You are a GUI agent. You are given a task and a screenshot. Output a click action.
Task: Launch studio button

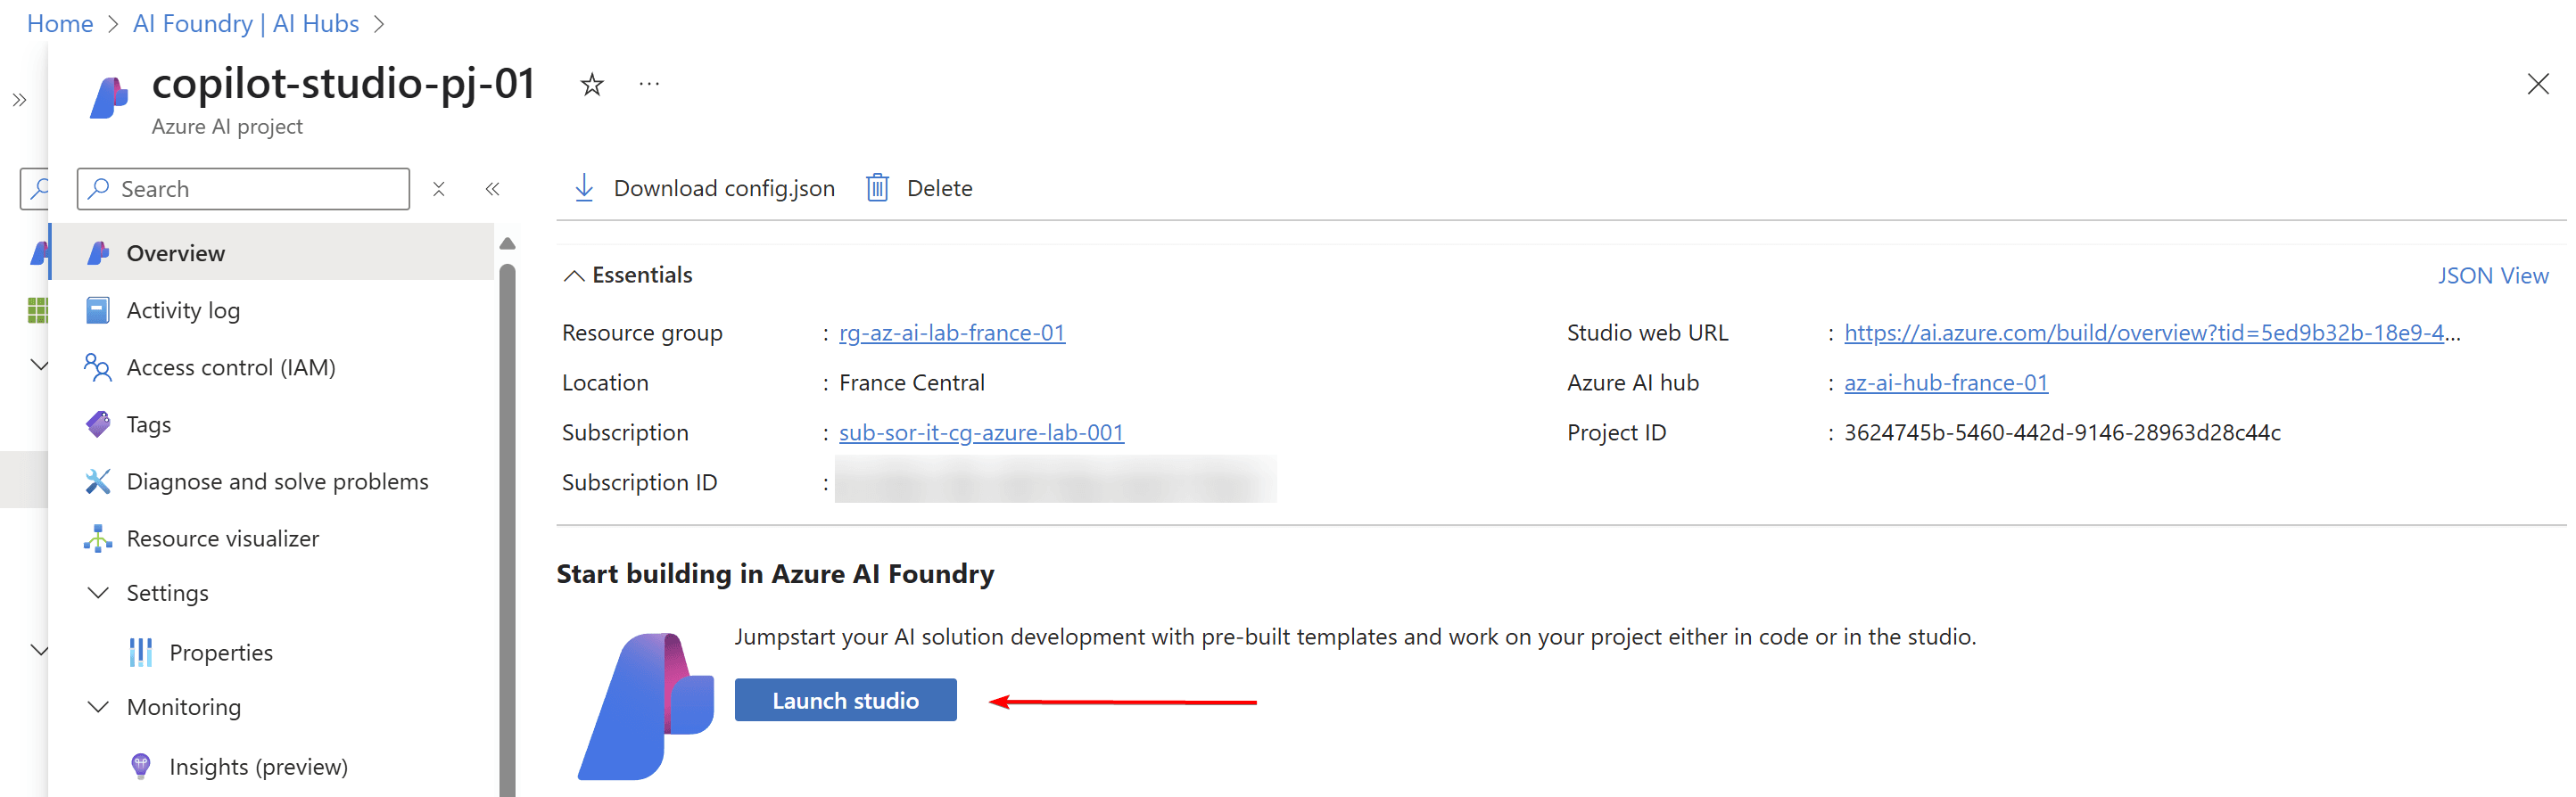tap(845, 700)
